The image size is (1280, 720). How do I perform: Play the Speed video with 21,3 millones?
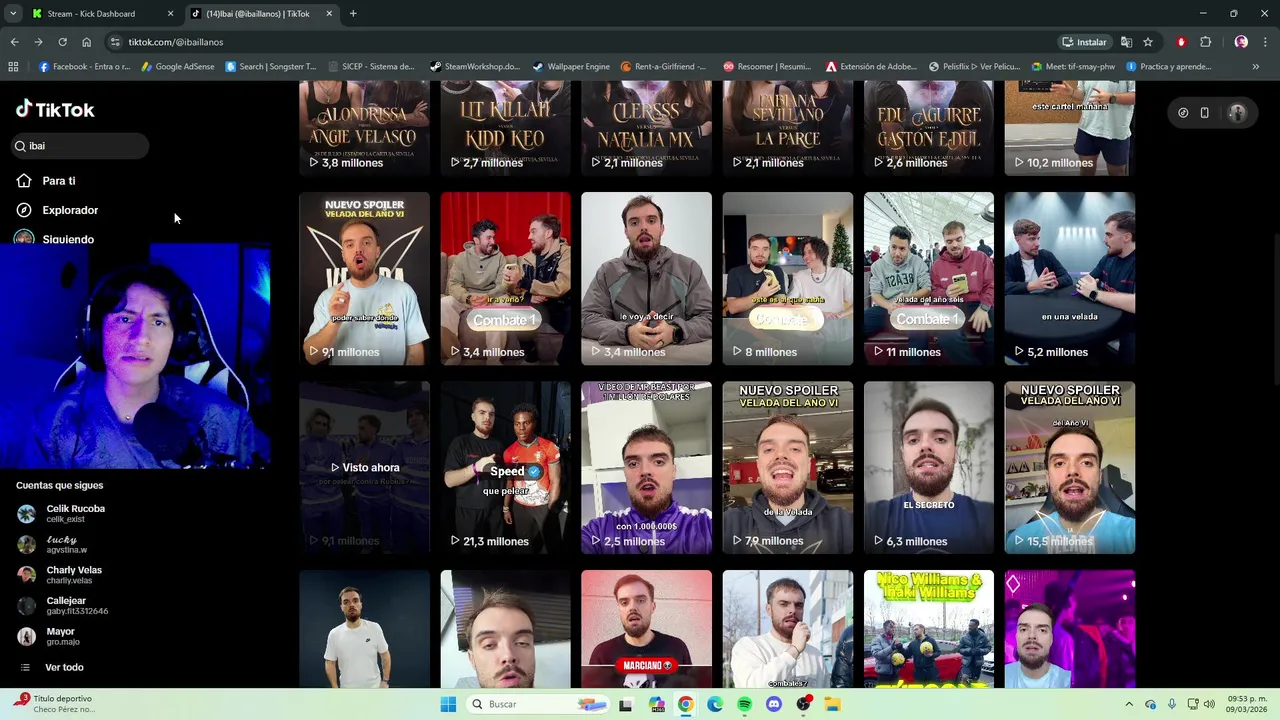pos(506,467)
